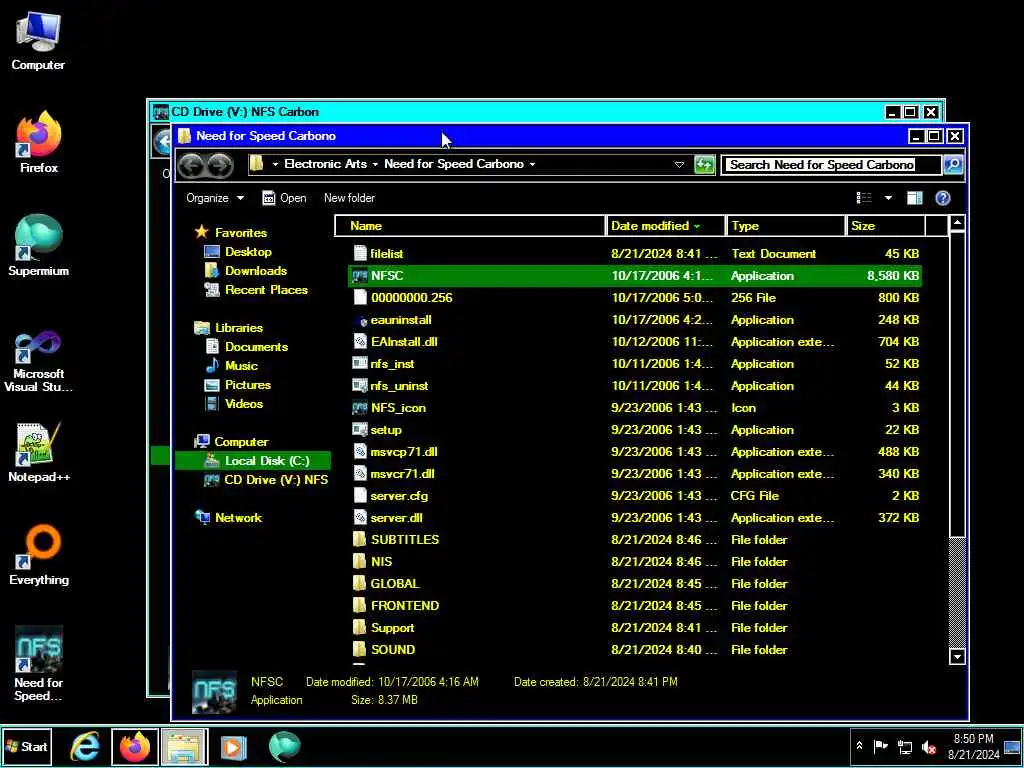
Task: Expand the Need for Speed Carbono breadcrumb arrow
Action: tap(532, 165)
